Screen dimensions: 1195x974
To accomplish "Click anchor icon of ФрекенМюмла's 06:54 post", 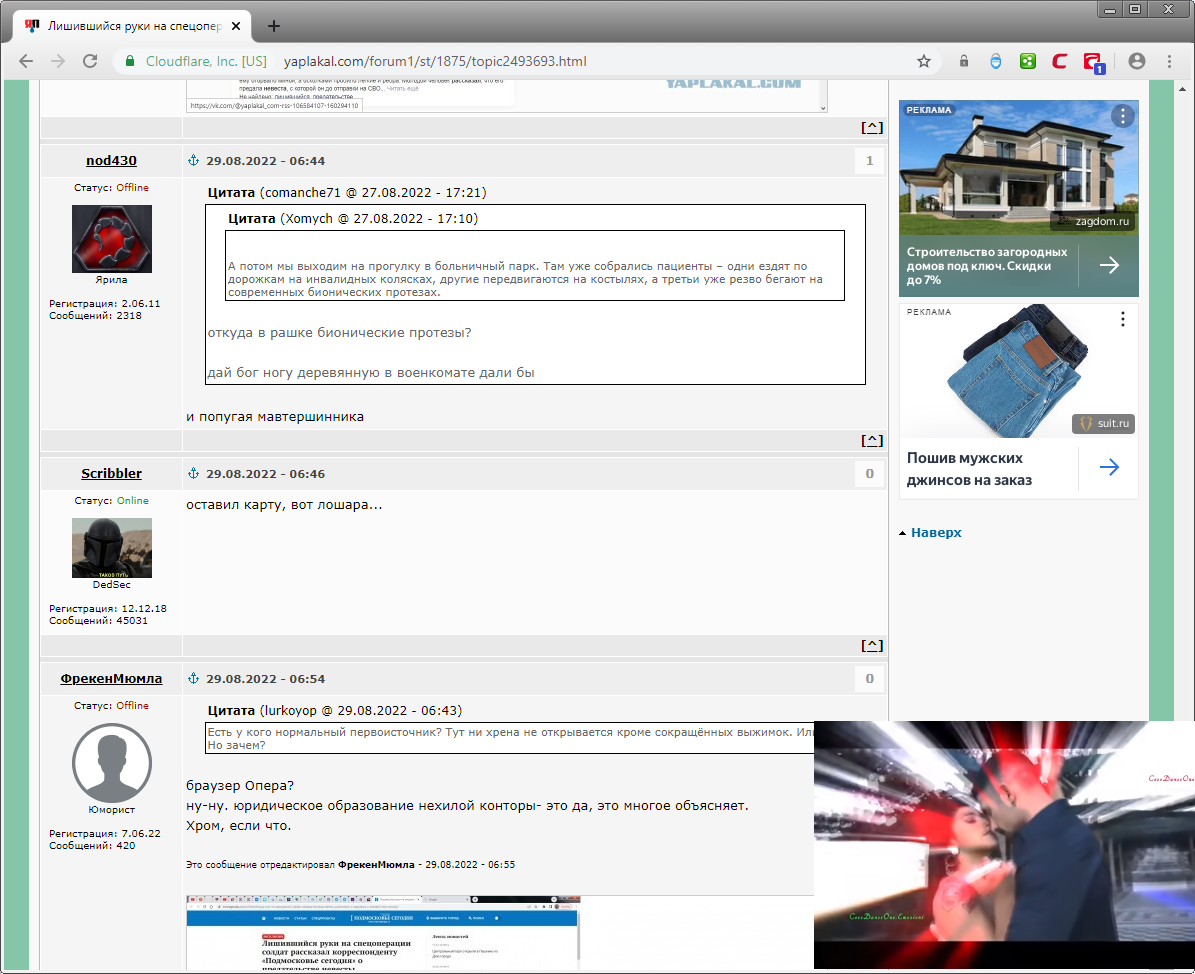I will 194,678.
